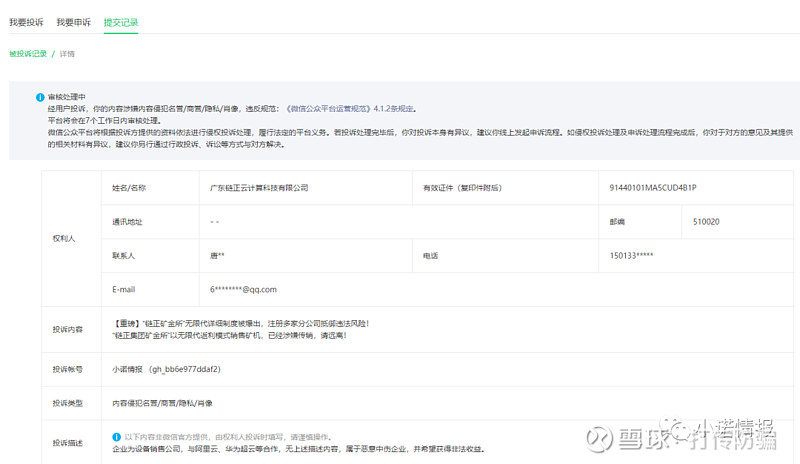The width and height of the screenshot is (800, 464).
Task: Click the info icon in 投诉描述 row
Action: pyautogui.click(x=116, y=437)
